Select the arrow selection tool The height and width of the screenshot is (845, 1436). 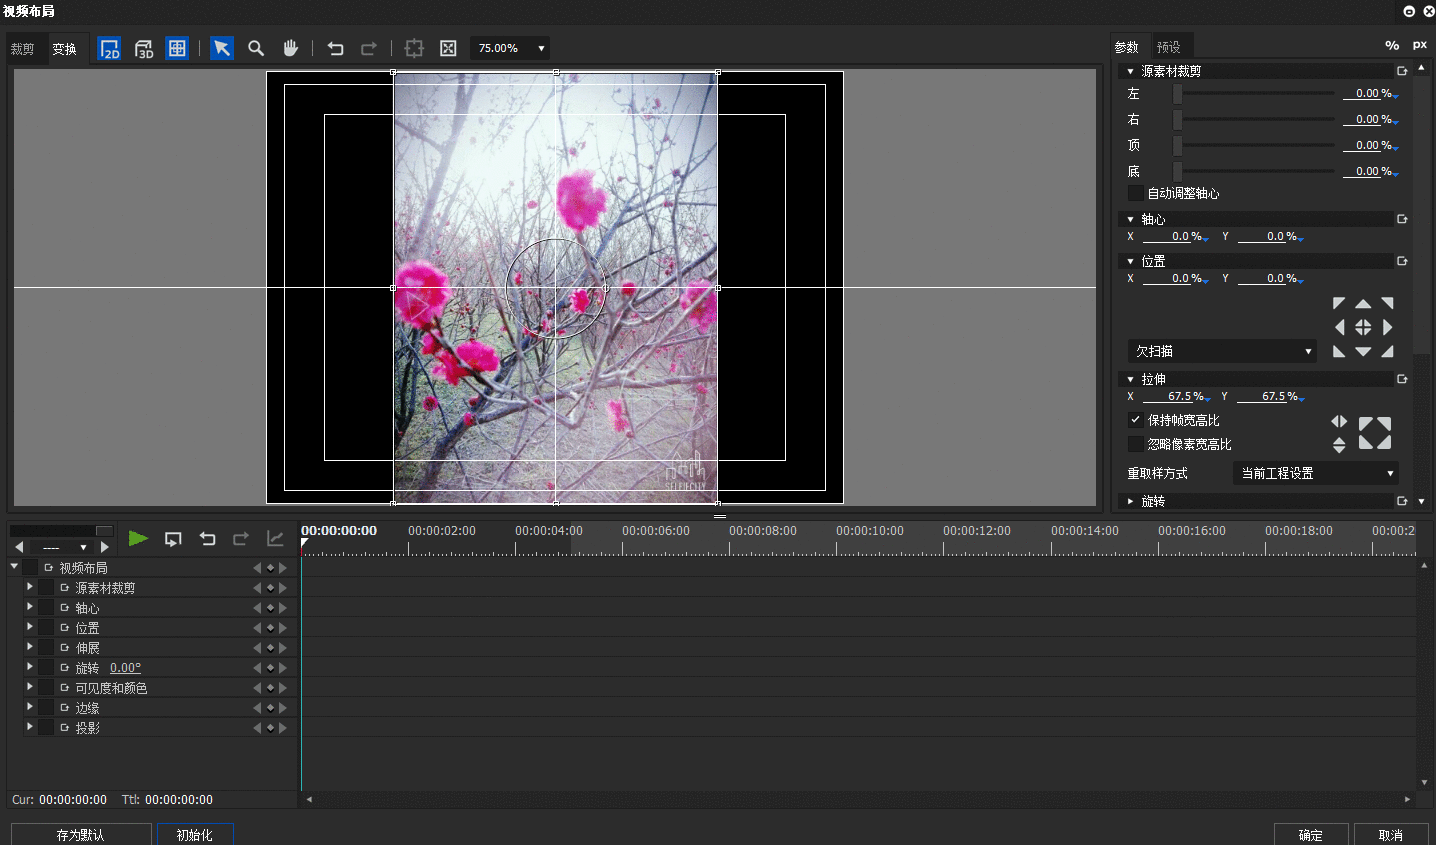click(x=222, y=48)
